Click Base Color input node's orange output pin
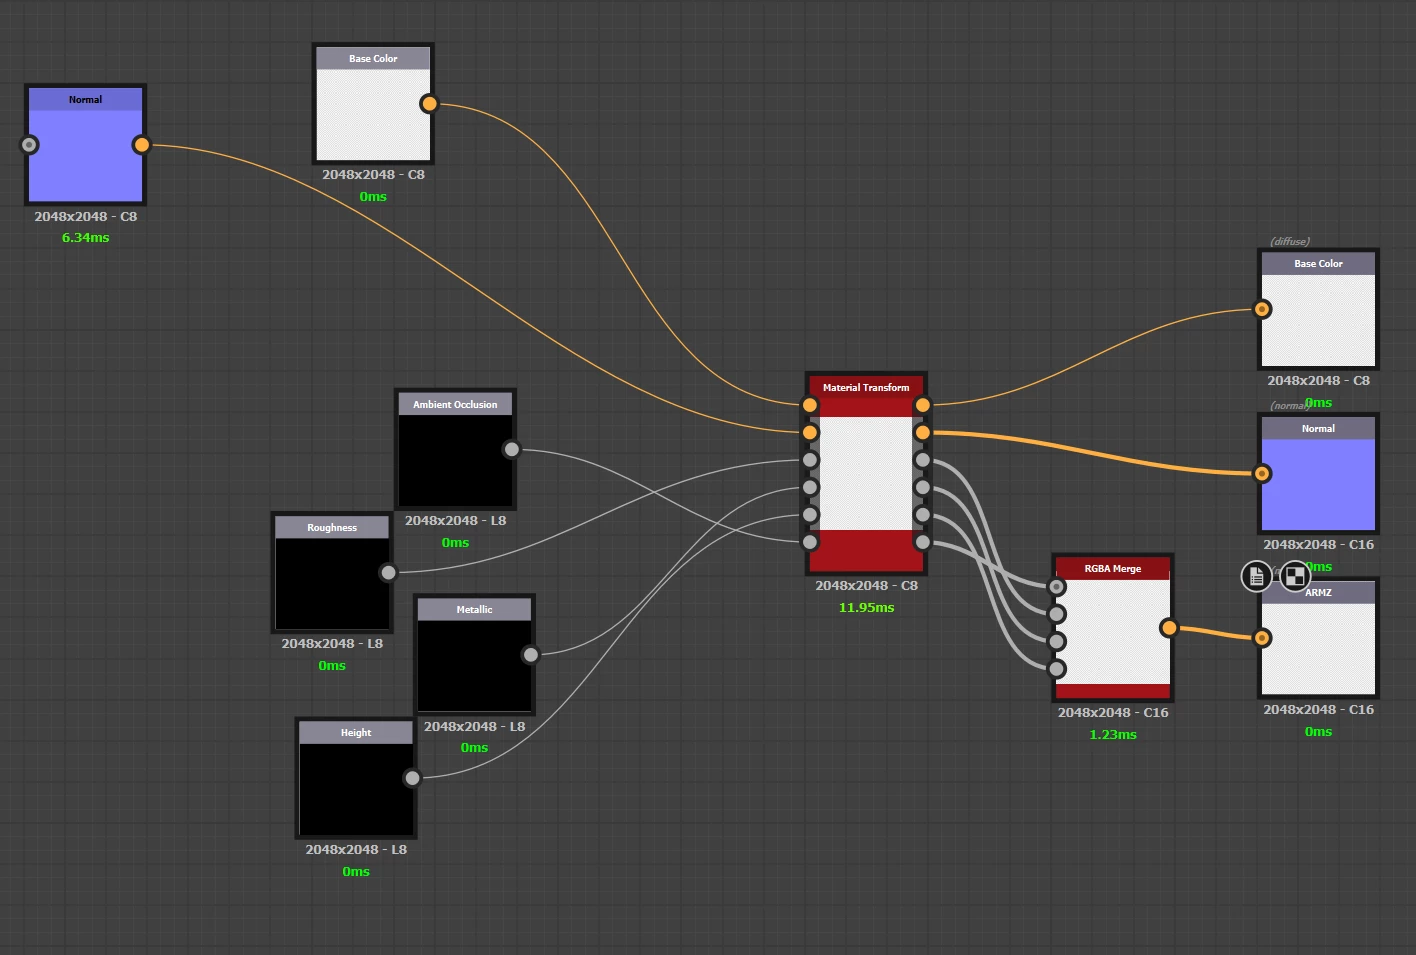This screenshot has width=1416, height=955. coord(429,103)
